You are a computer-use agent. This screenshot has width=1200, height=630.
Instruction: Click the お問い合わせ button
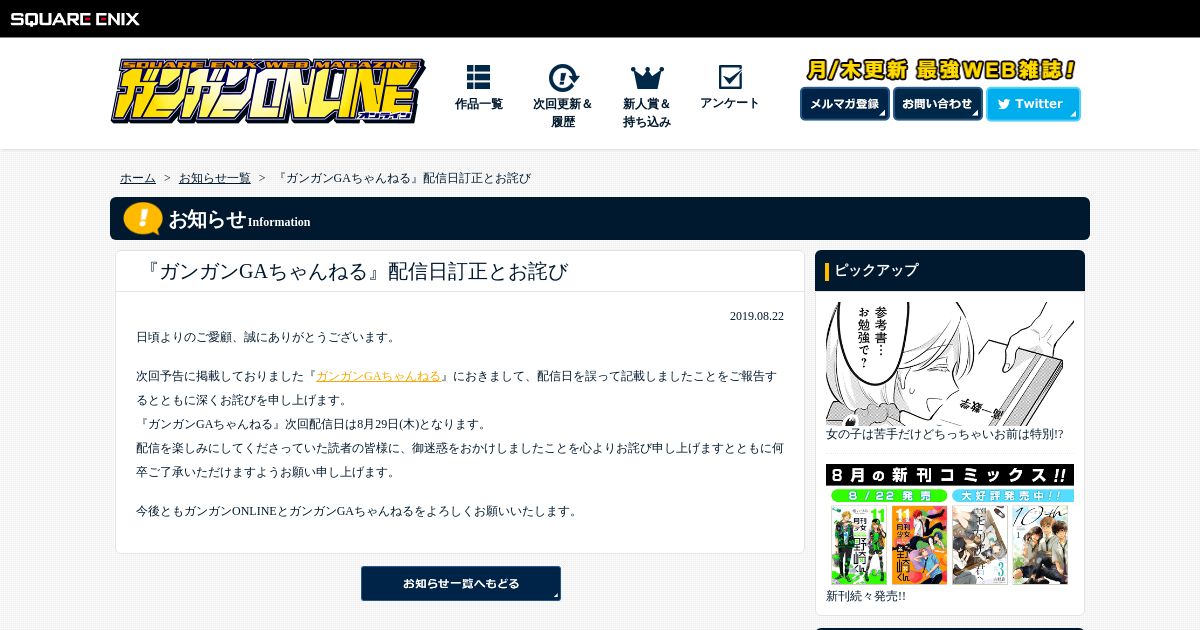[x=937, y=104]
